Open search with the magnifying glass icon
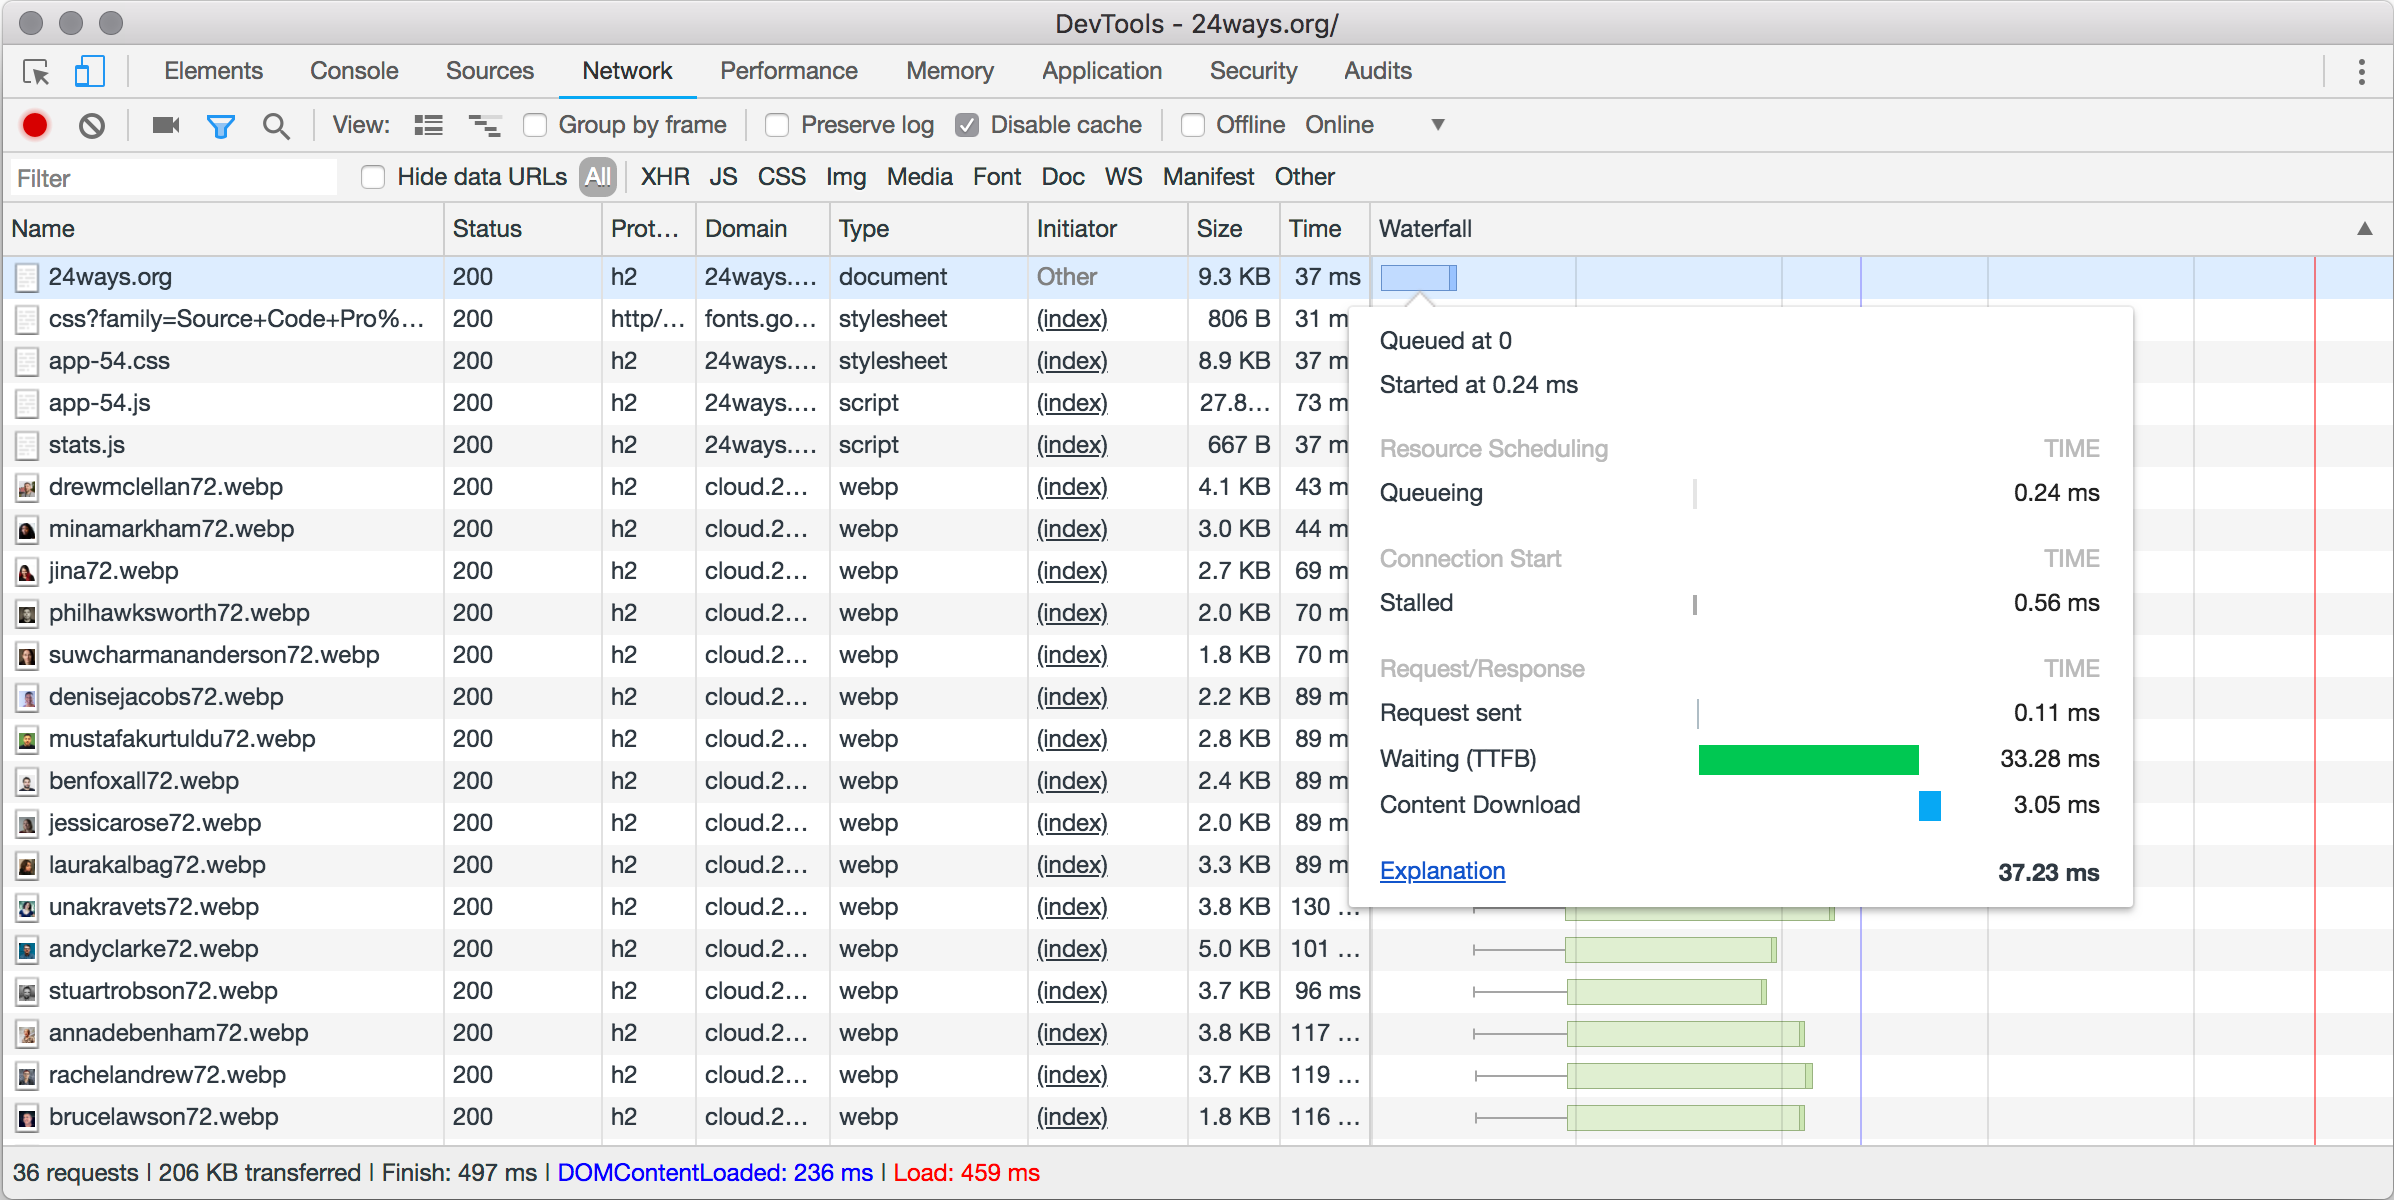The height and width of the screenshot is (1200, 2394). 276,126
